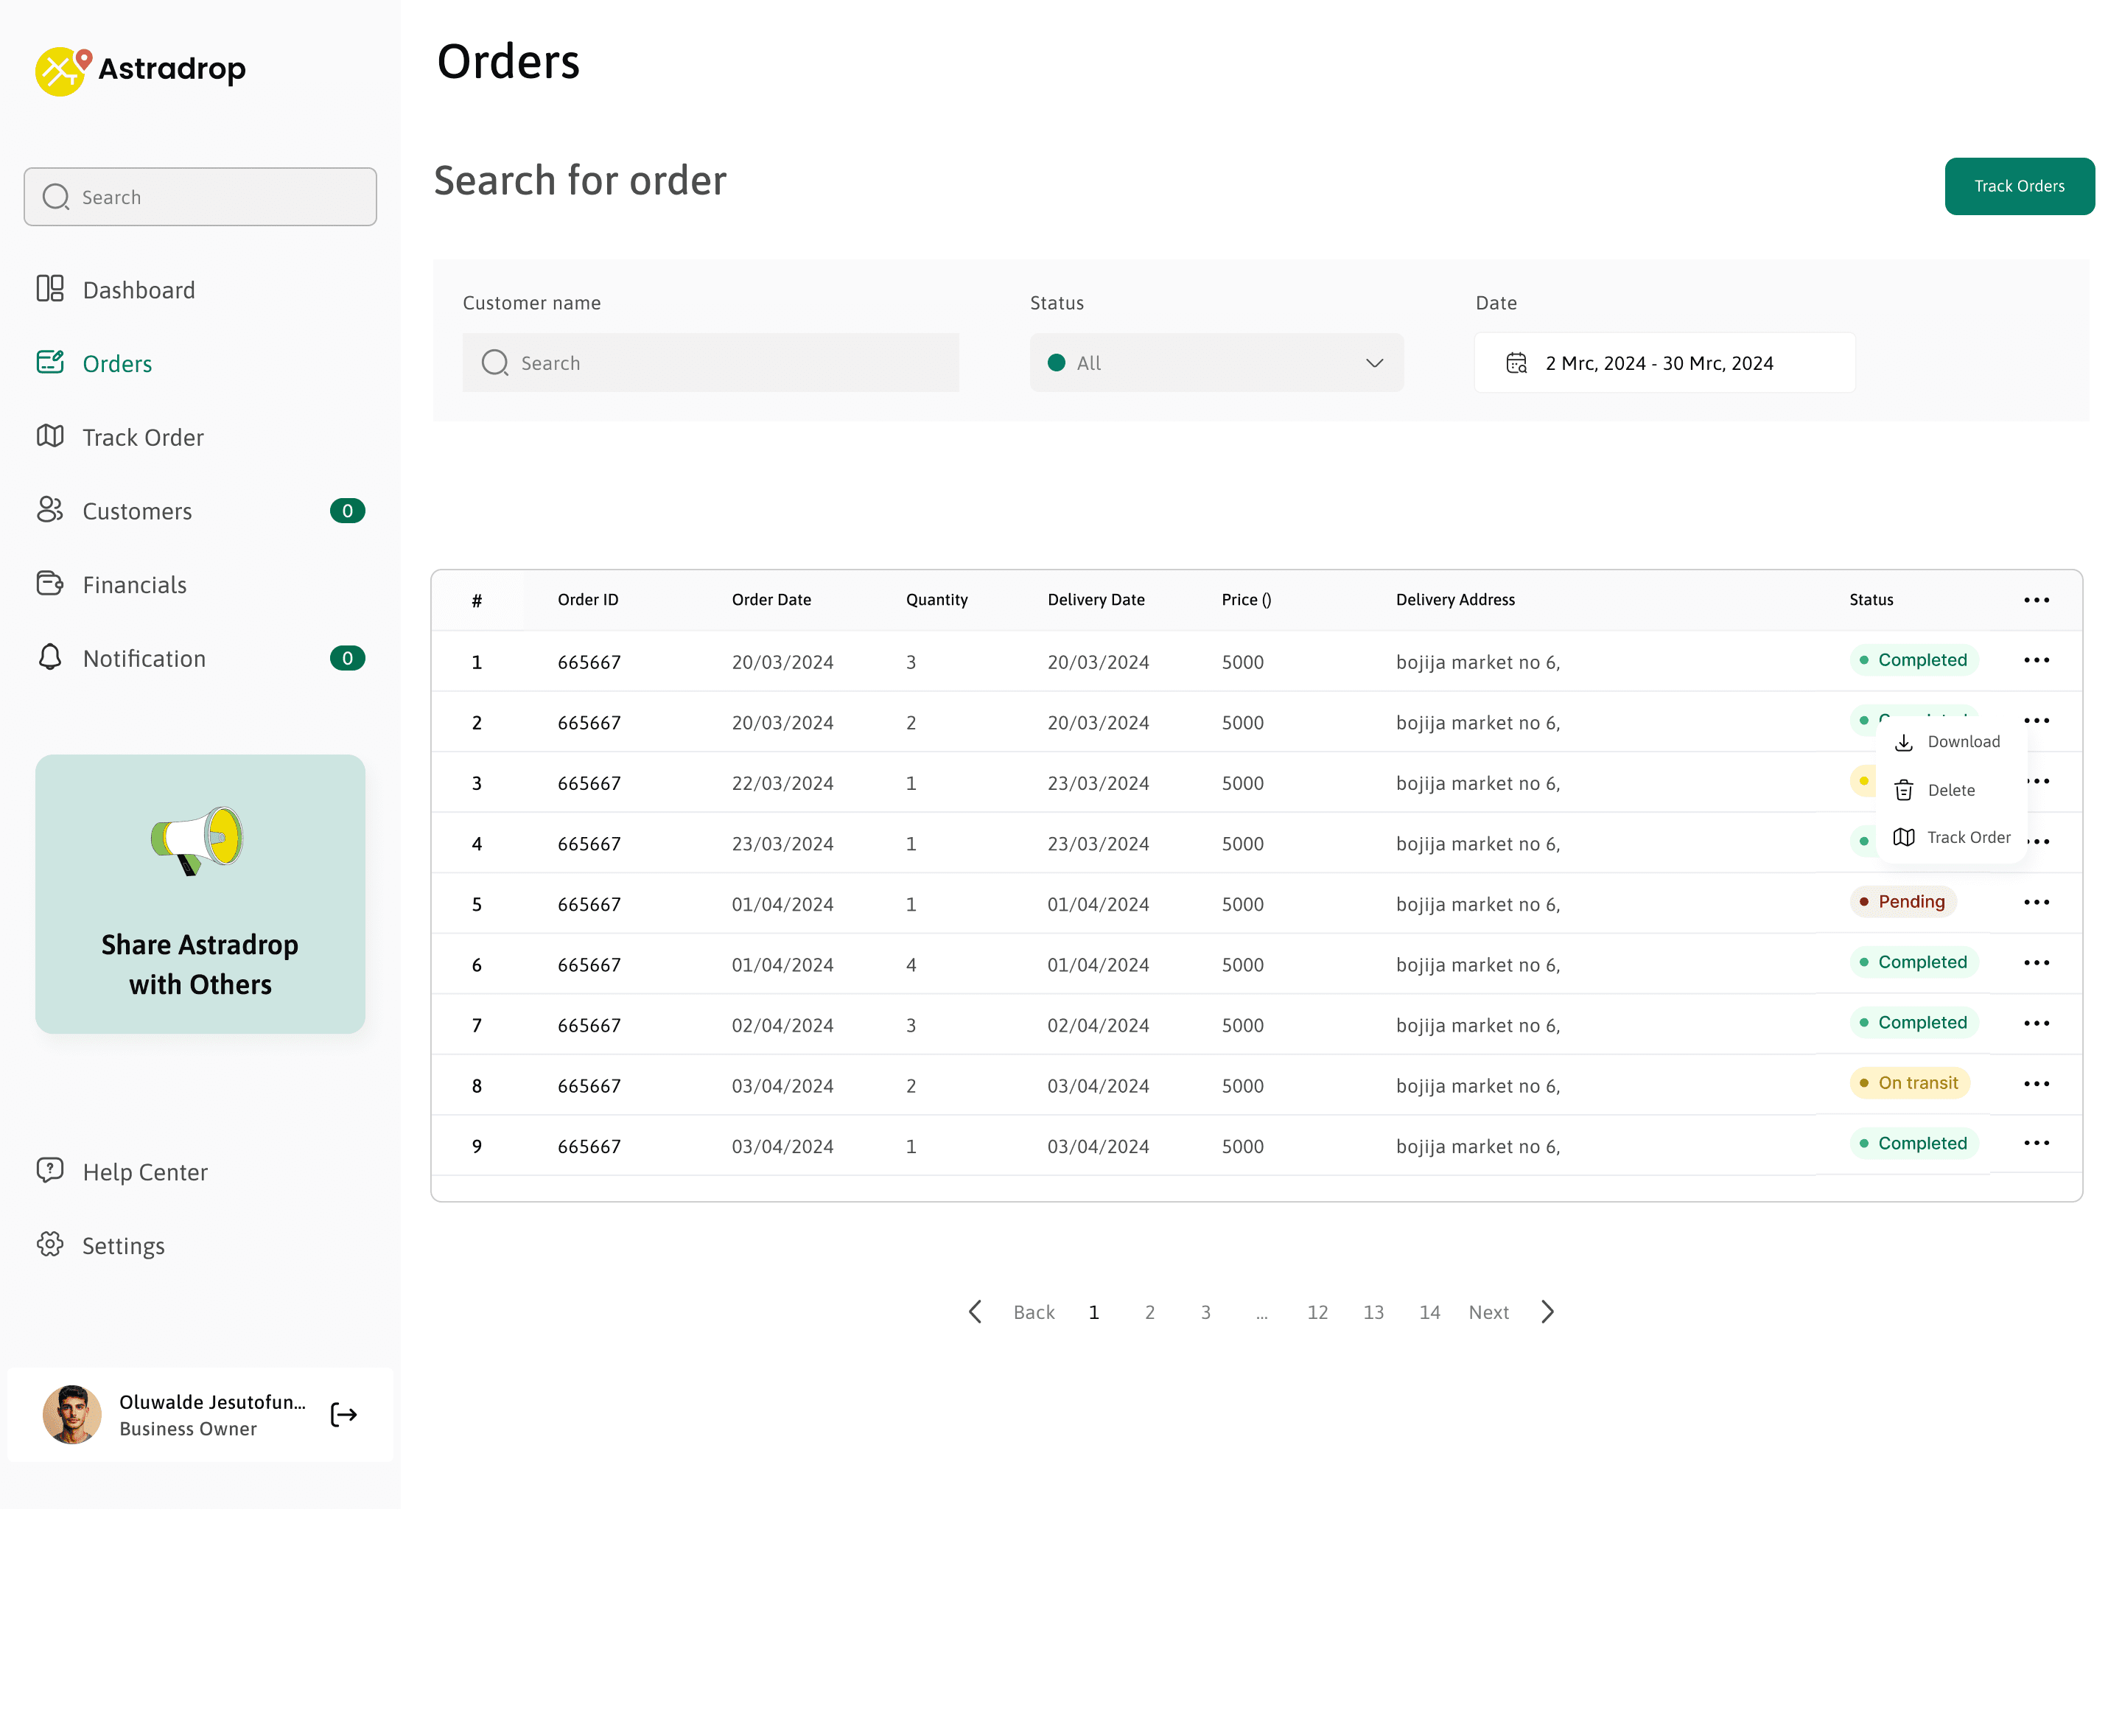Open the three-dot menu for order row 1
This screenshot has height=1736, width=2122.
coord(2036,660)
